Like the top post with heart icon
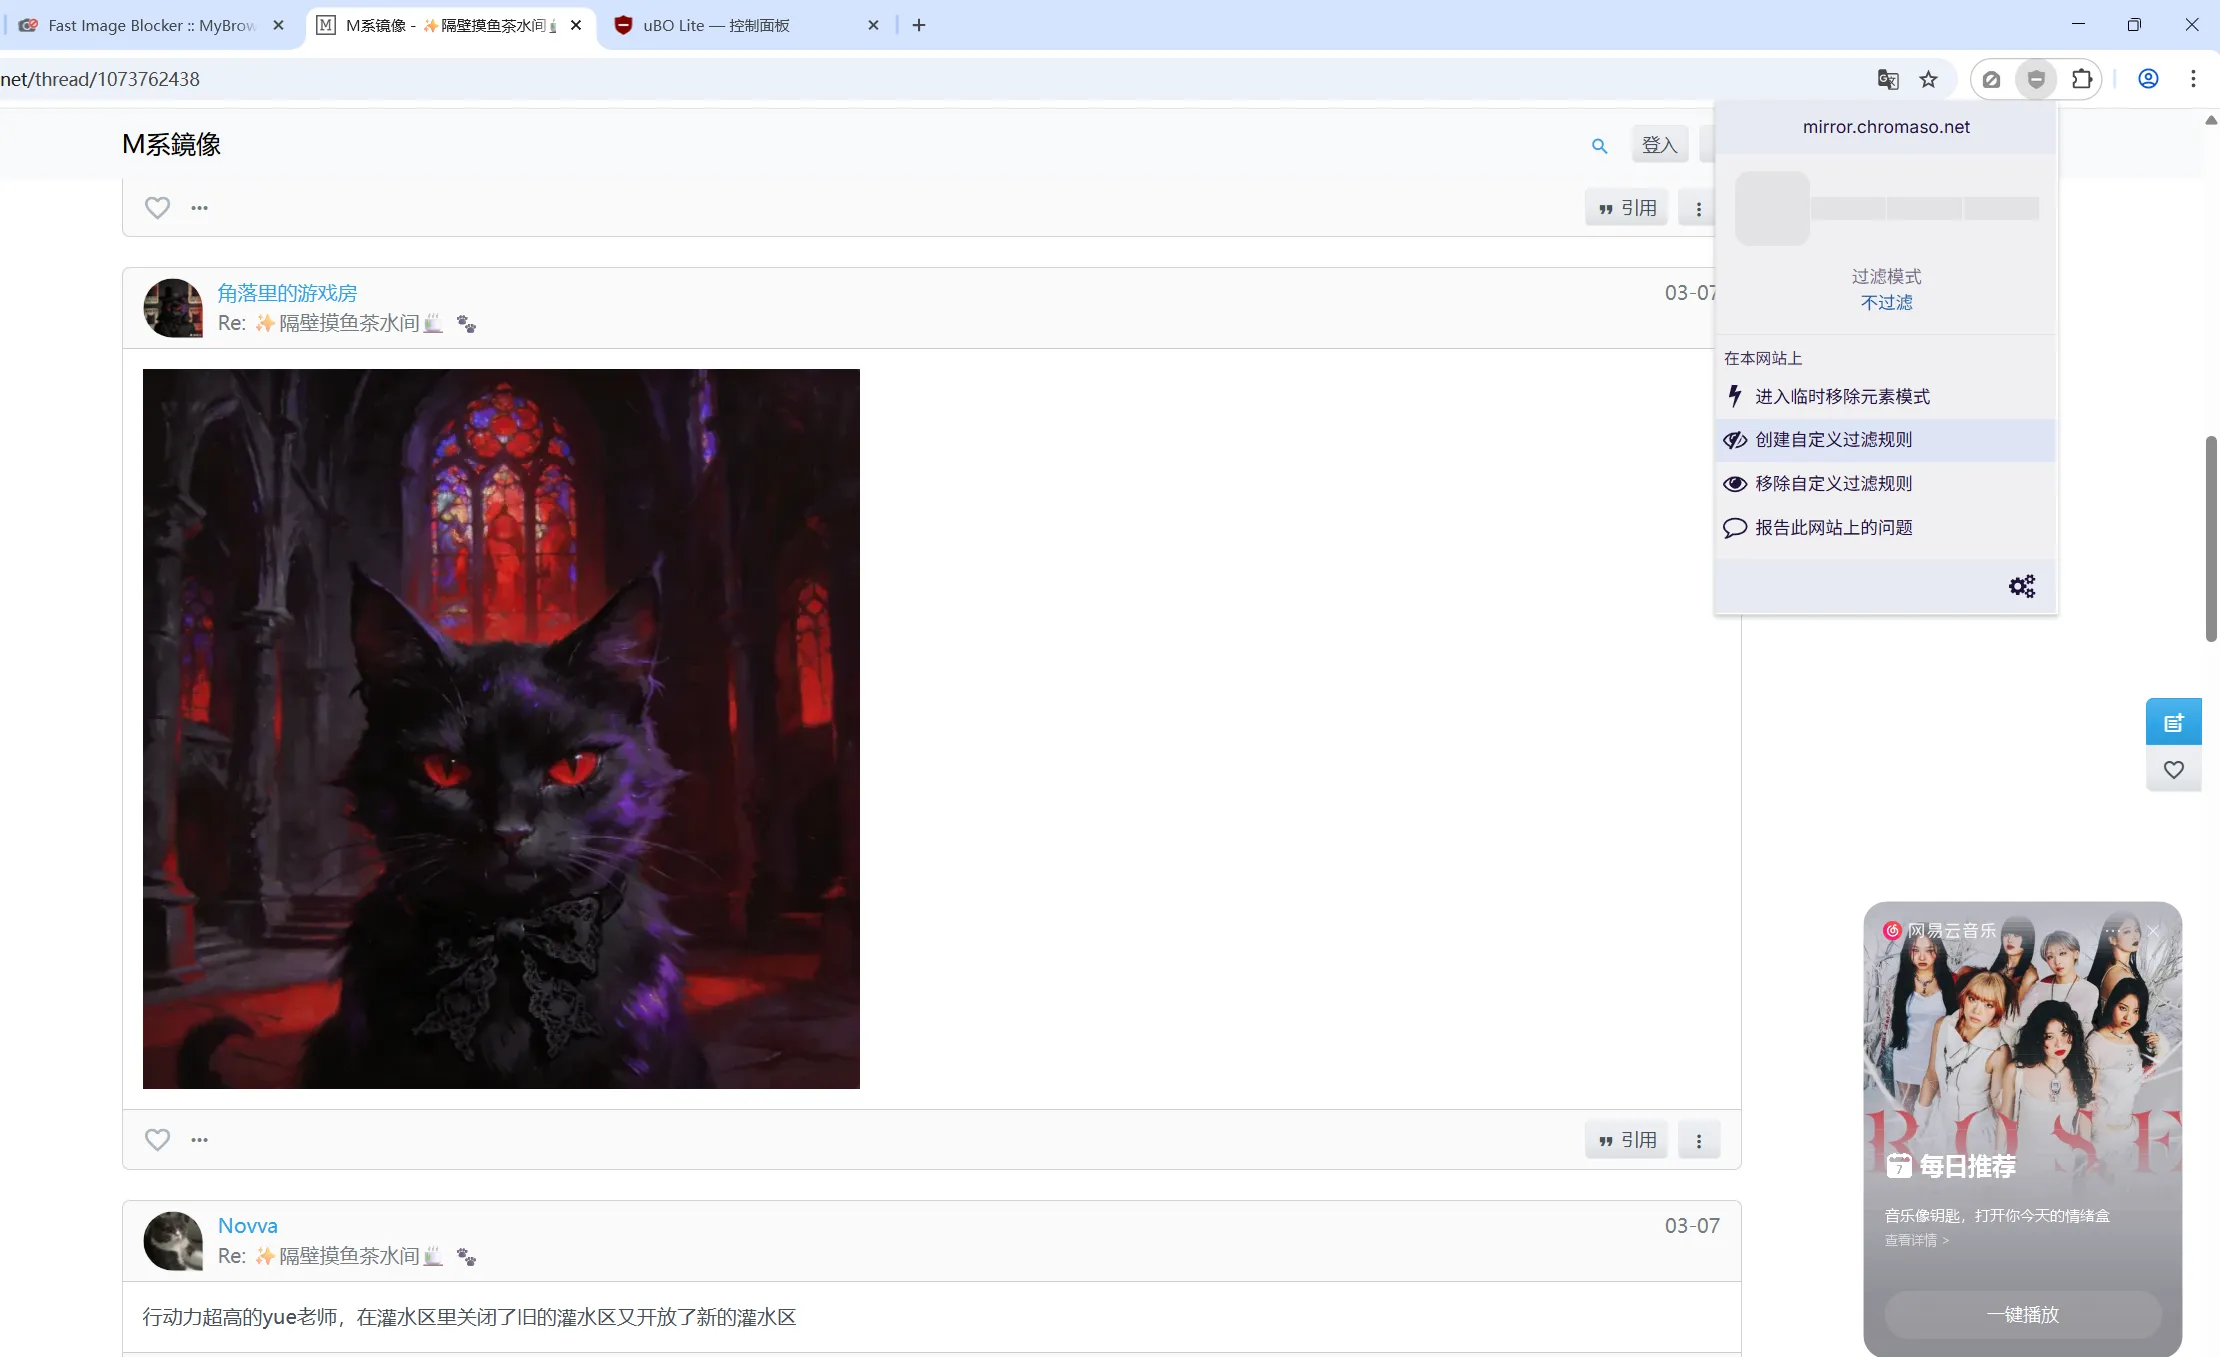Image resolution: width=2220 pixels, height=1357 pixels. click(157, 208)
